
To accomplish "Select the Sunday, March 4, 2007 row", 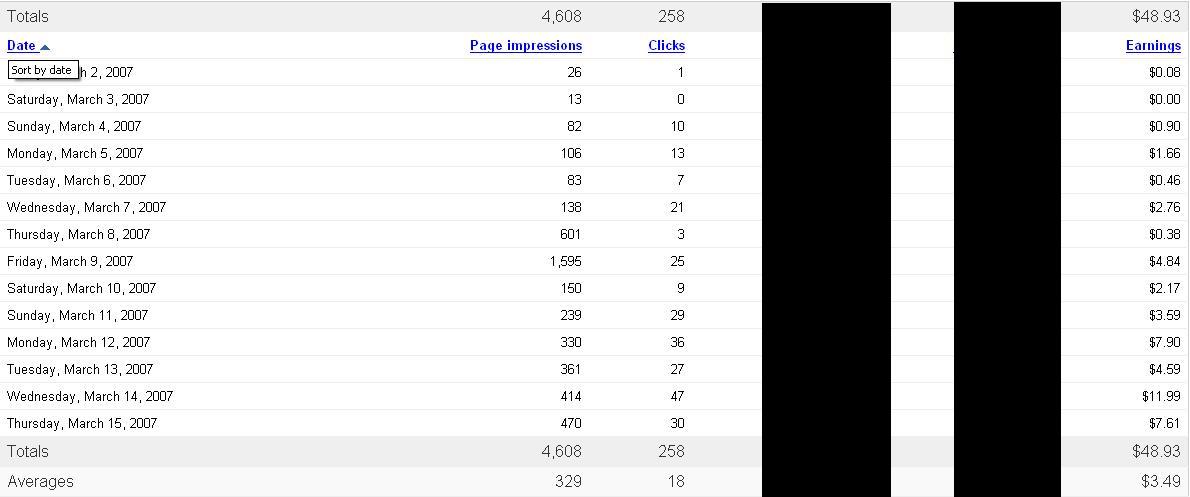I will click(595, 127).
